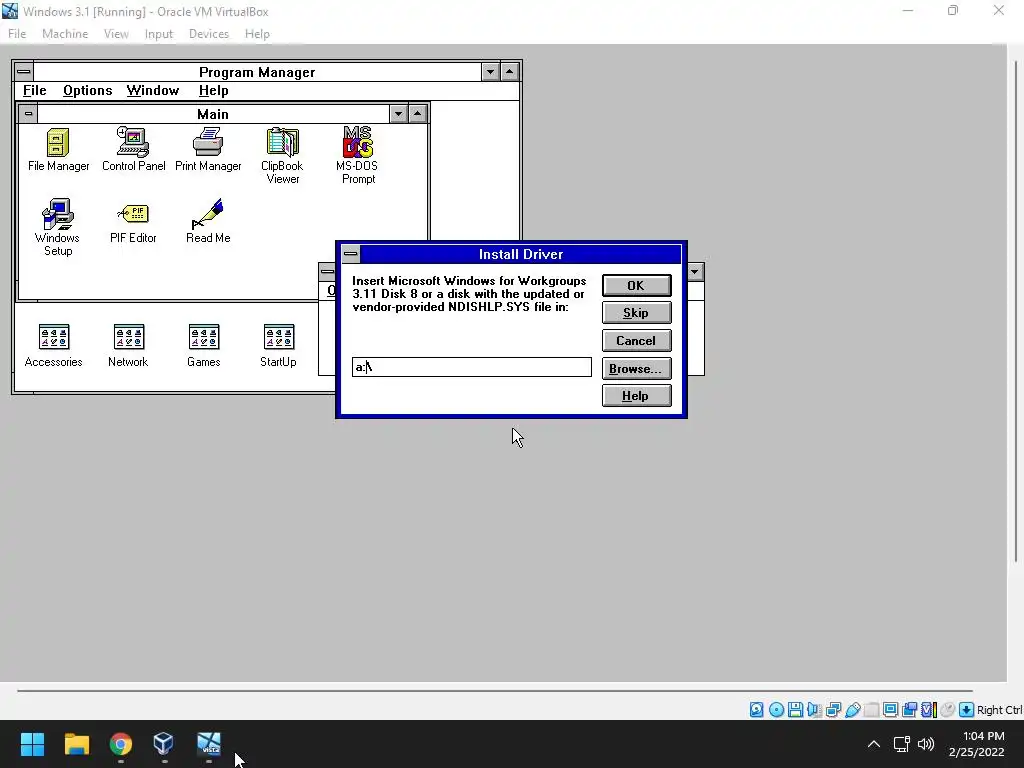Minimize Program Manager with down arrow
Viewport: 1024px width, 768px height.
tap(490, 71)
